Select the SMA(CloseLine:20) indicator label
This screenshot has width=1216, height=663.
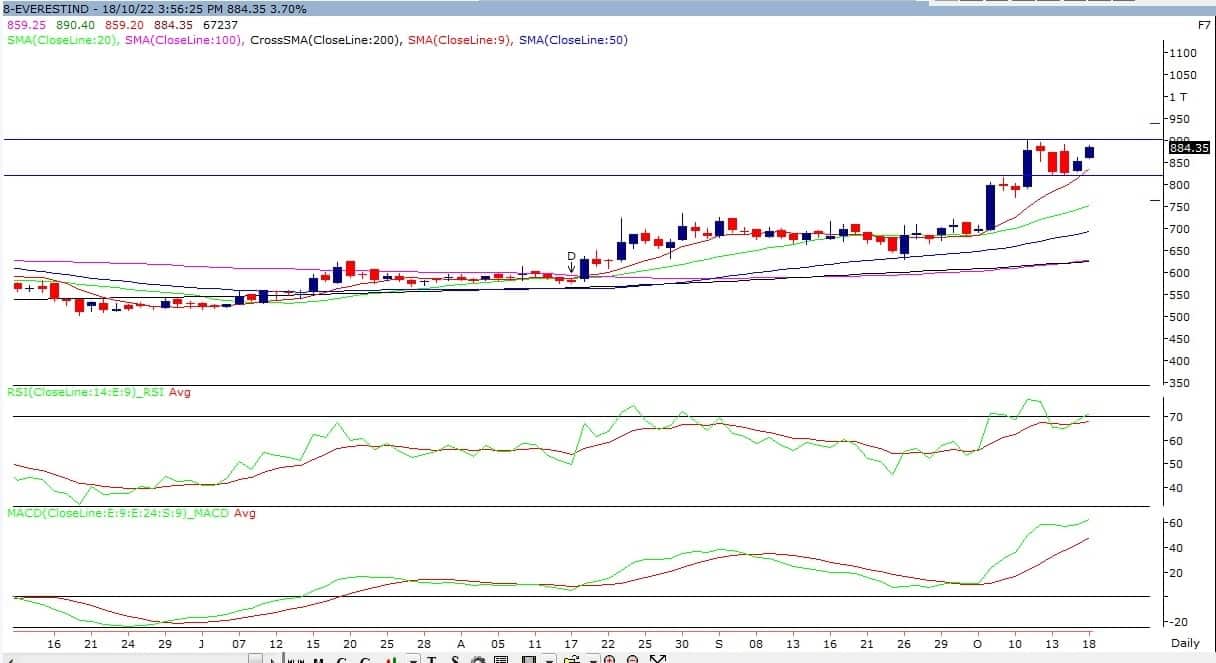[x=63, y=40]
